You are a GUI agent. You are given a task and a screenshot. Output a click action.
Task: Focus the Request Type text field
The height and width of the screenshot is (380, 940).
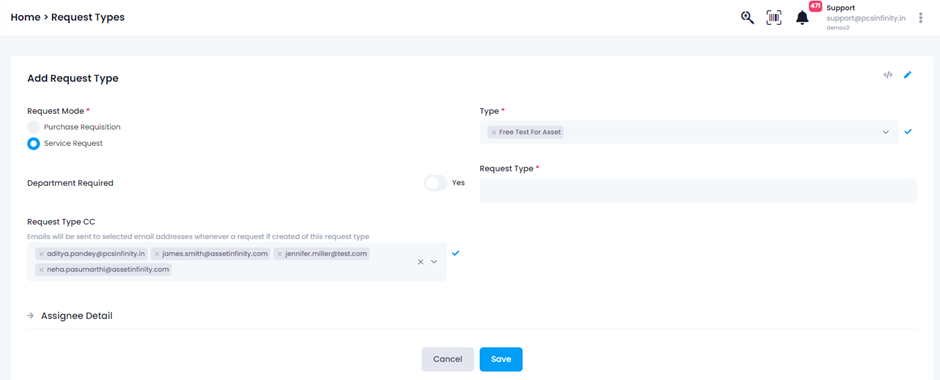tap(698, 191)
